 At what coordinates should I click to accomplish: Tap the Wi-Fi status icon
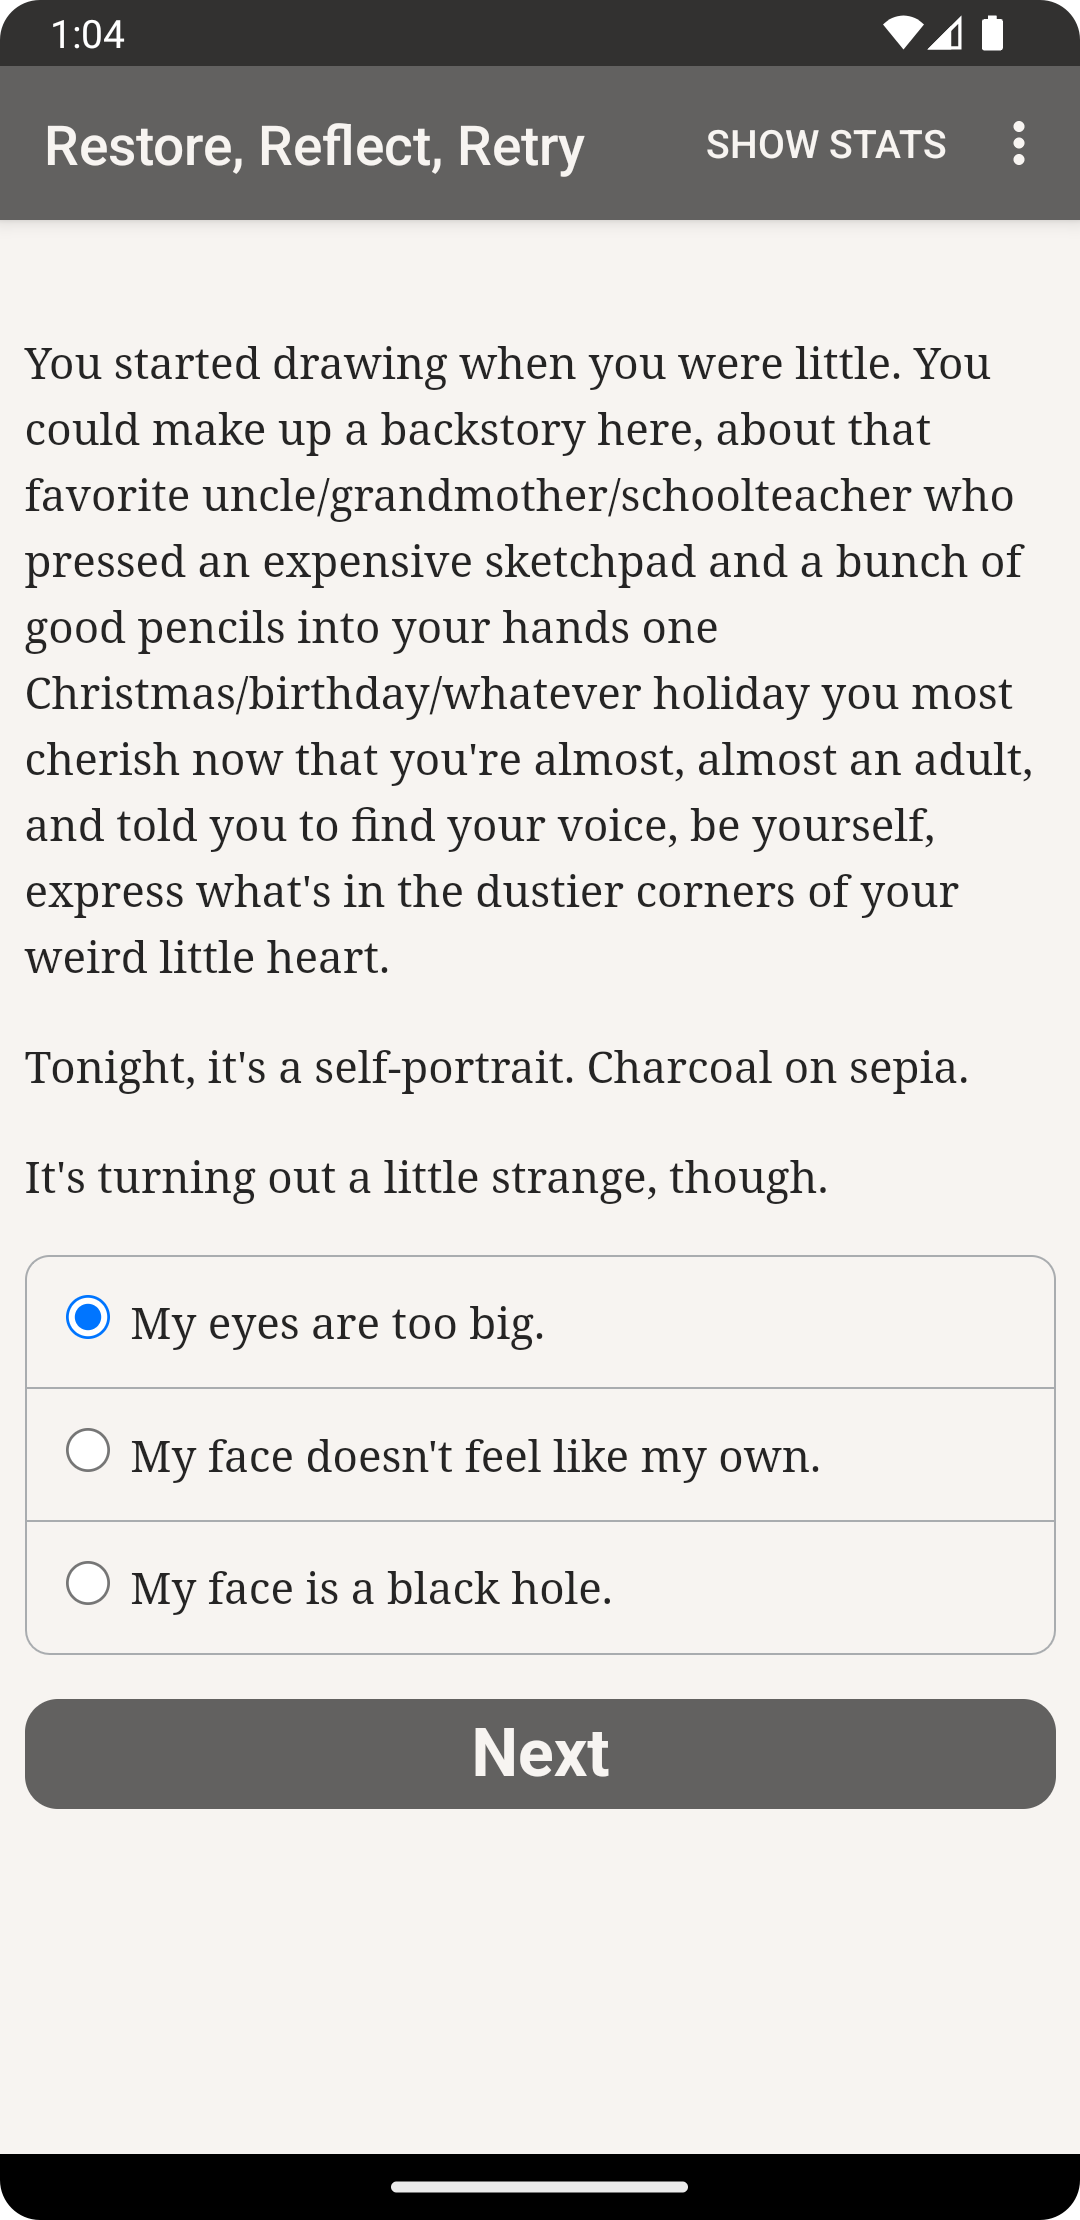pos(902,34)
